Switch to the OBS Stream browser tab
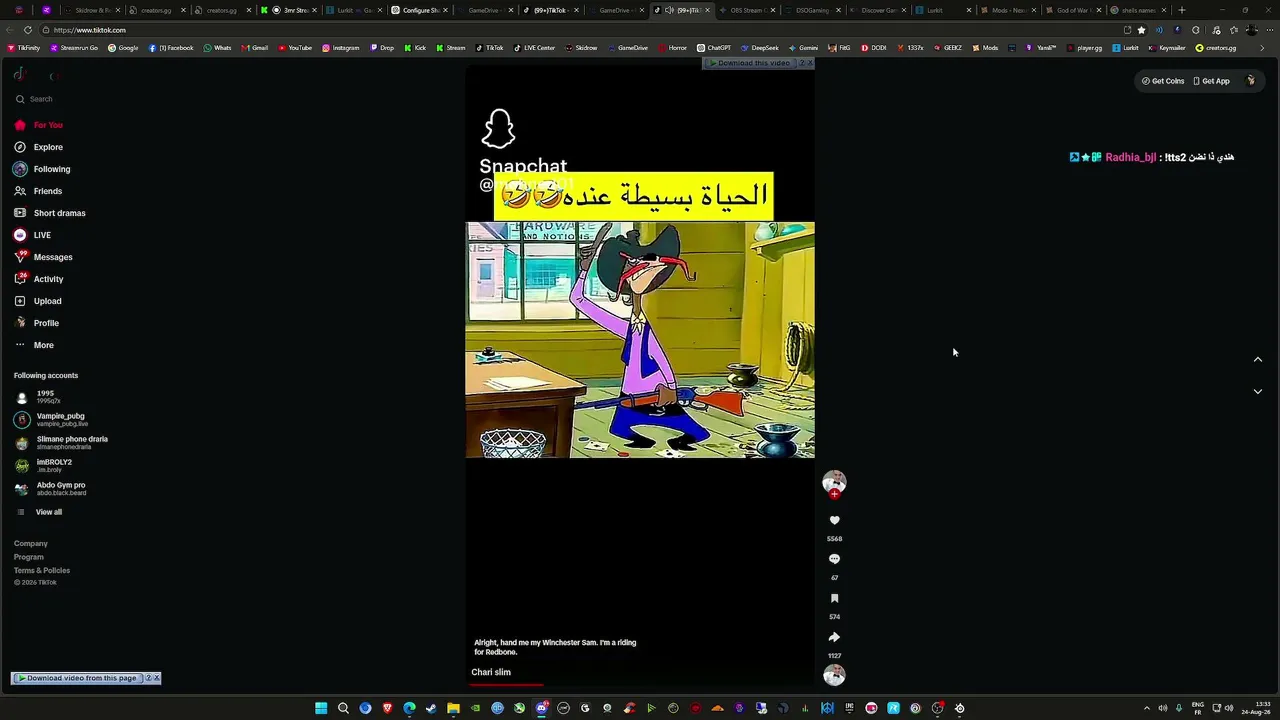Image resolution: width=1280 pixels, height=720 pixels. pos(746,10)
